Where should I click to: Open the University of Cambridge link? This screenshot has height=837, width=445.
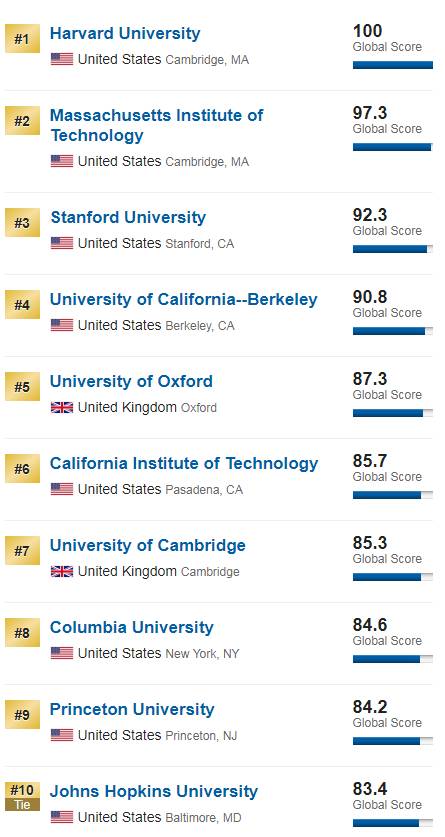click(148, 545)
